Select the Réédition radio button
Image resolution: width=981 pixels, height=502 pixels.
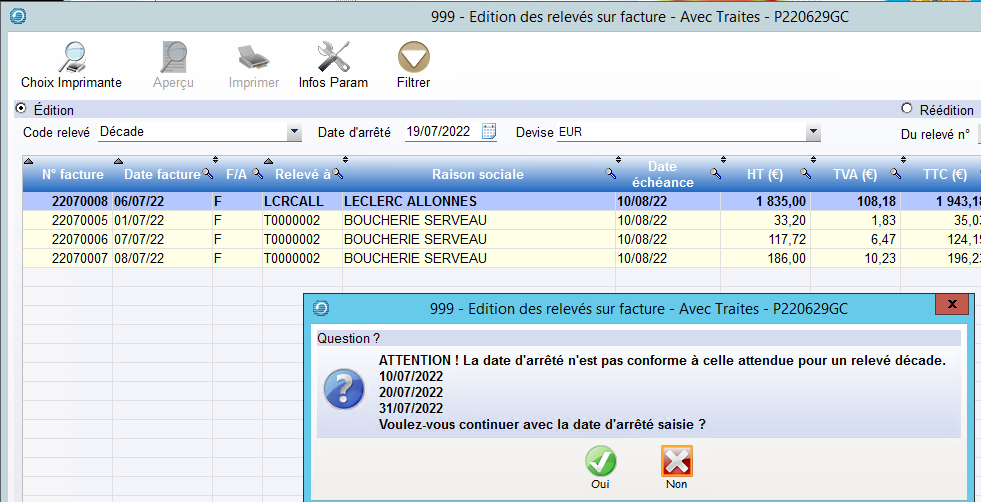(x=907, y=109)
